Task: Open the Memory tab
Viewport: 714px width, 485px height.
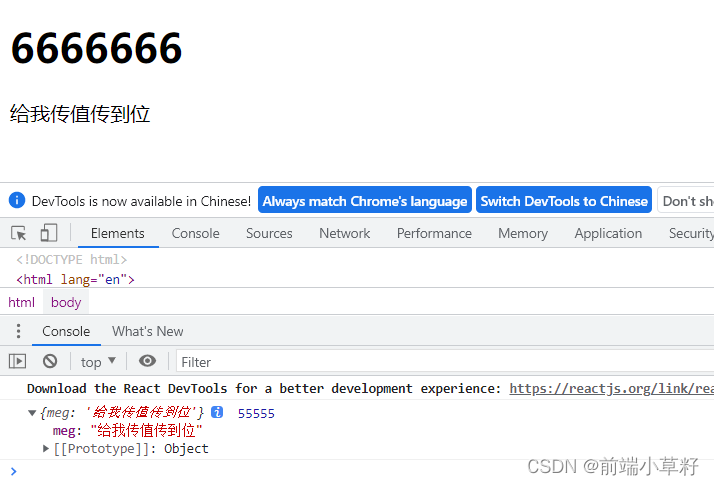Action: pyautogui.click(x=523, y=233)
